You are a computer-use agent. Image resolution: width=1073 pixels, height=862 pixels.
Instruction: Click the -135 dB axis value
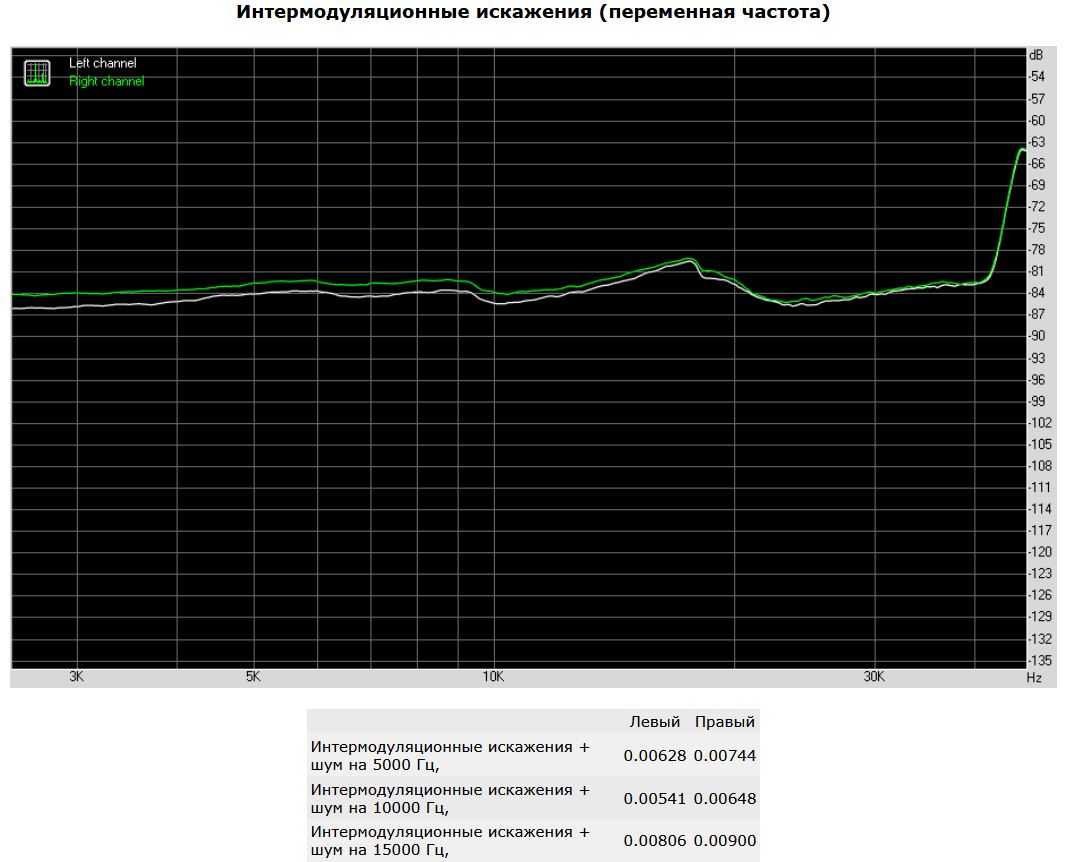(1040, 660)
